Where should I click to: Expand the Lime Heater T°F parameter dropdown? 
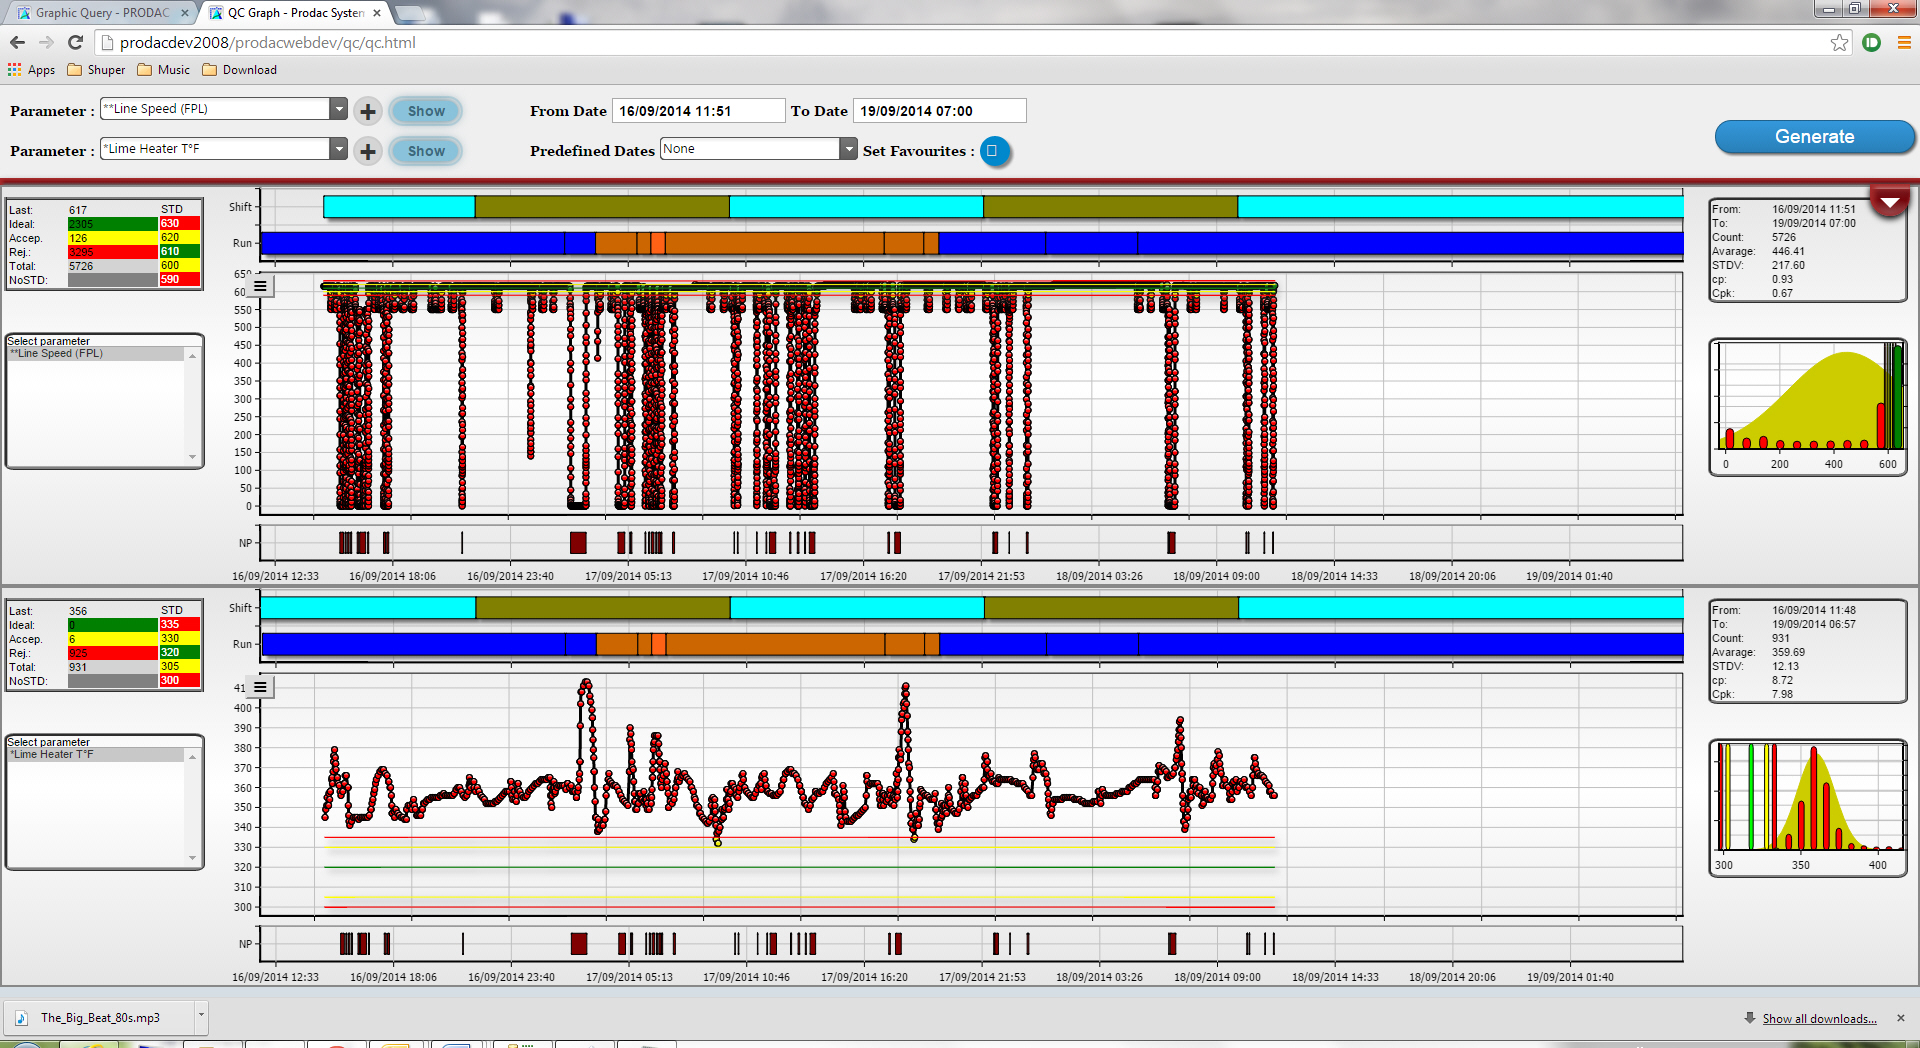tap(339, 149)
